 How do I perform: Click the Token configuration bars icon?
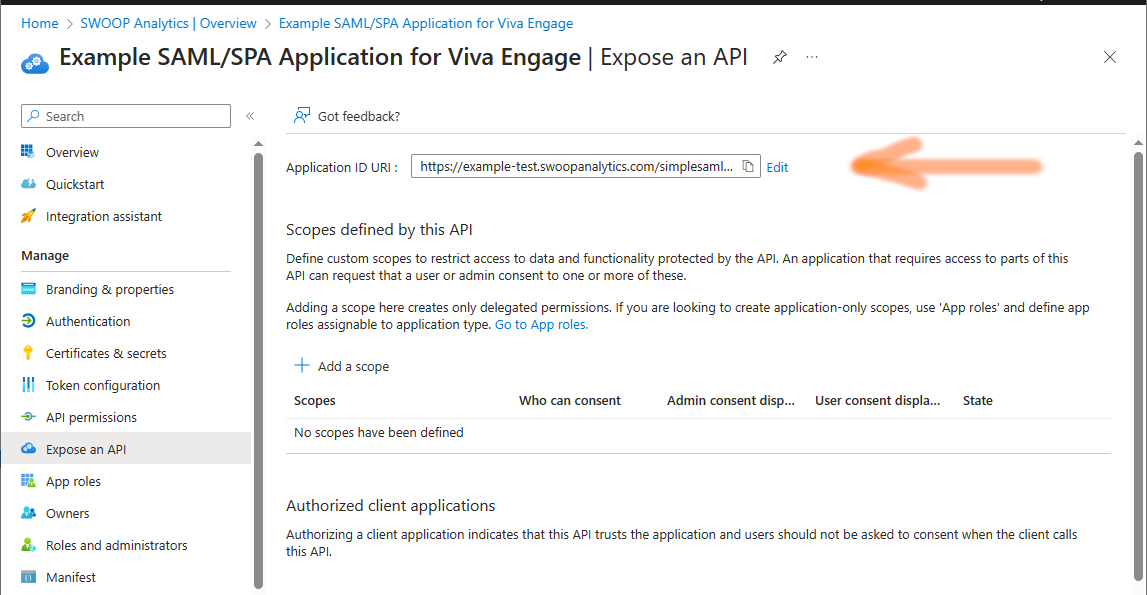point(28,385)
